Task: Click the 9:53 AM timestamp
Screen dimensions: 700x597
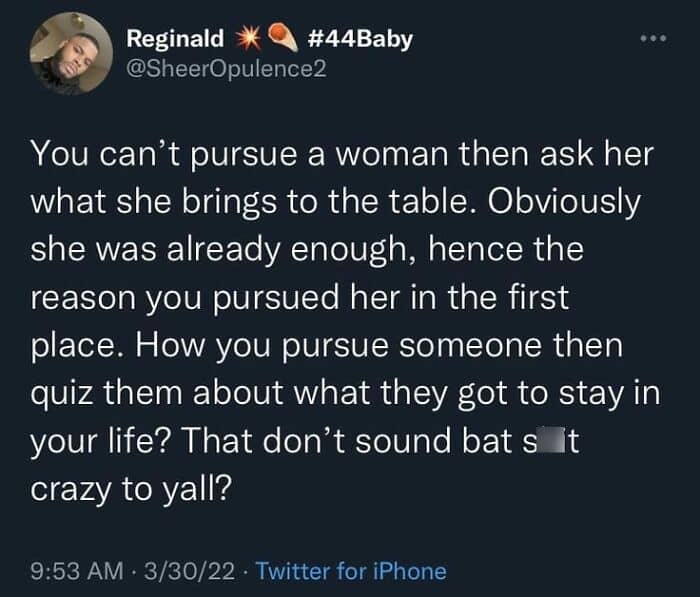Action: click(x=77, y=571)
